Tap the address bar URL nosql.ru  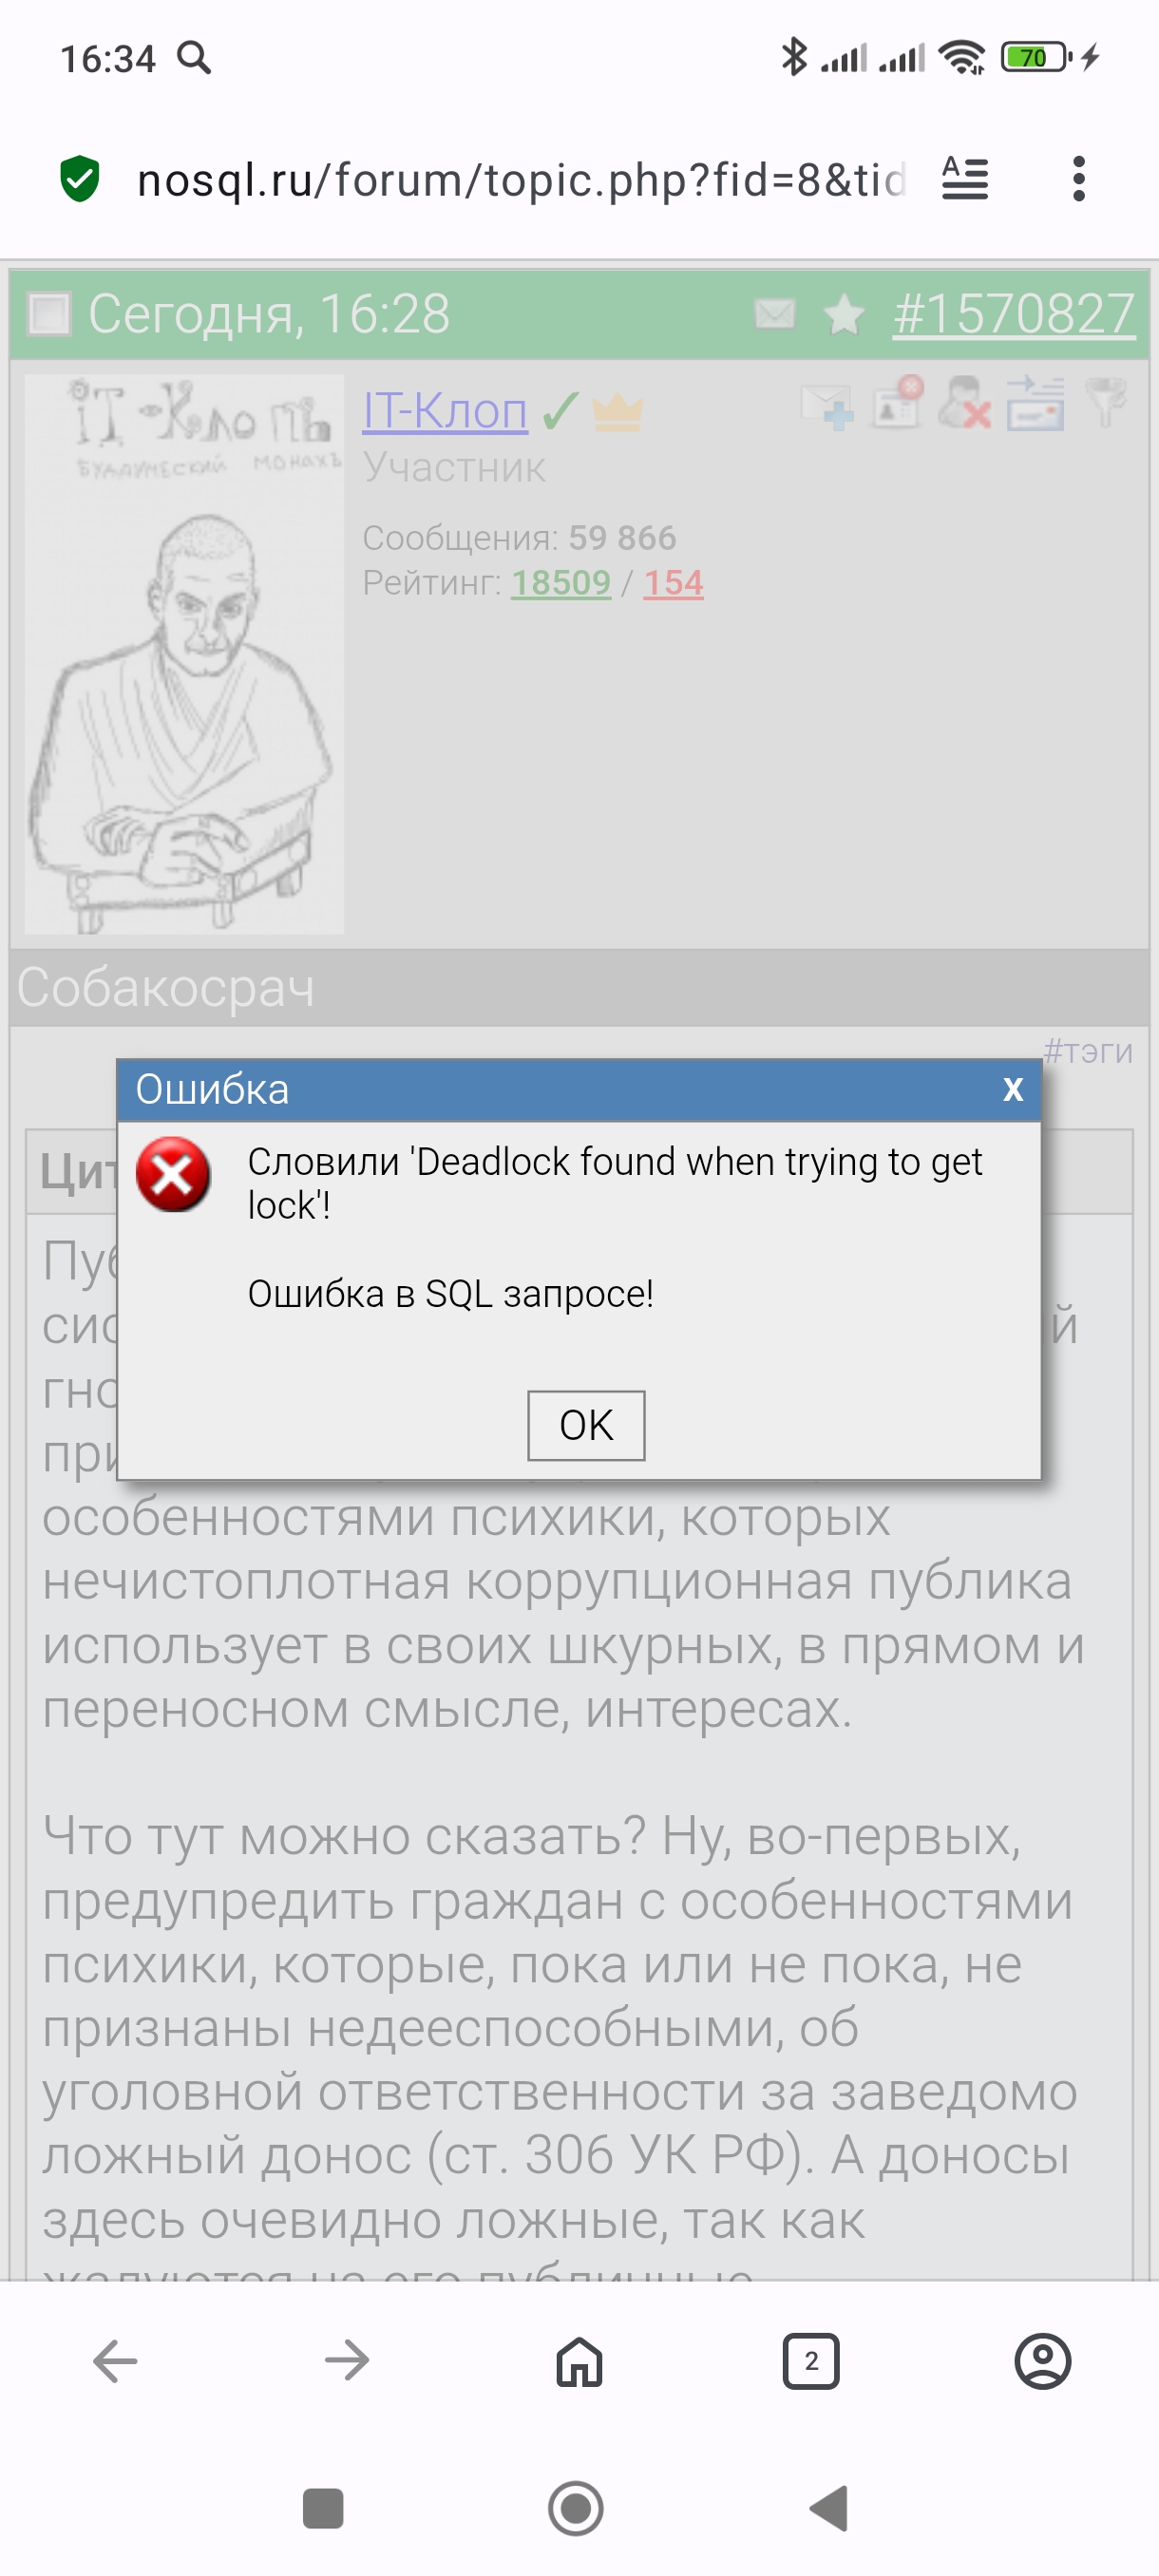click(x=520, y=180)
